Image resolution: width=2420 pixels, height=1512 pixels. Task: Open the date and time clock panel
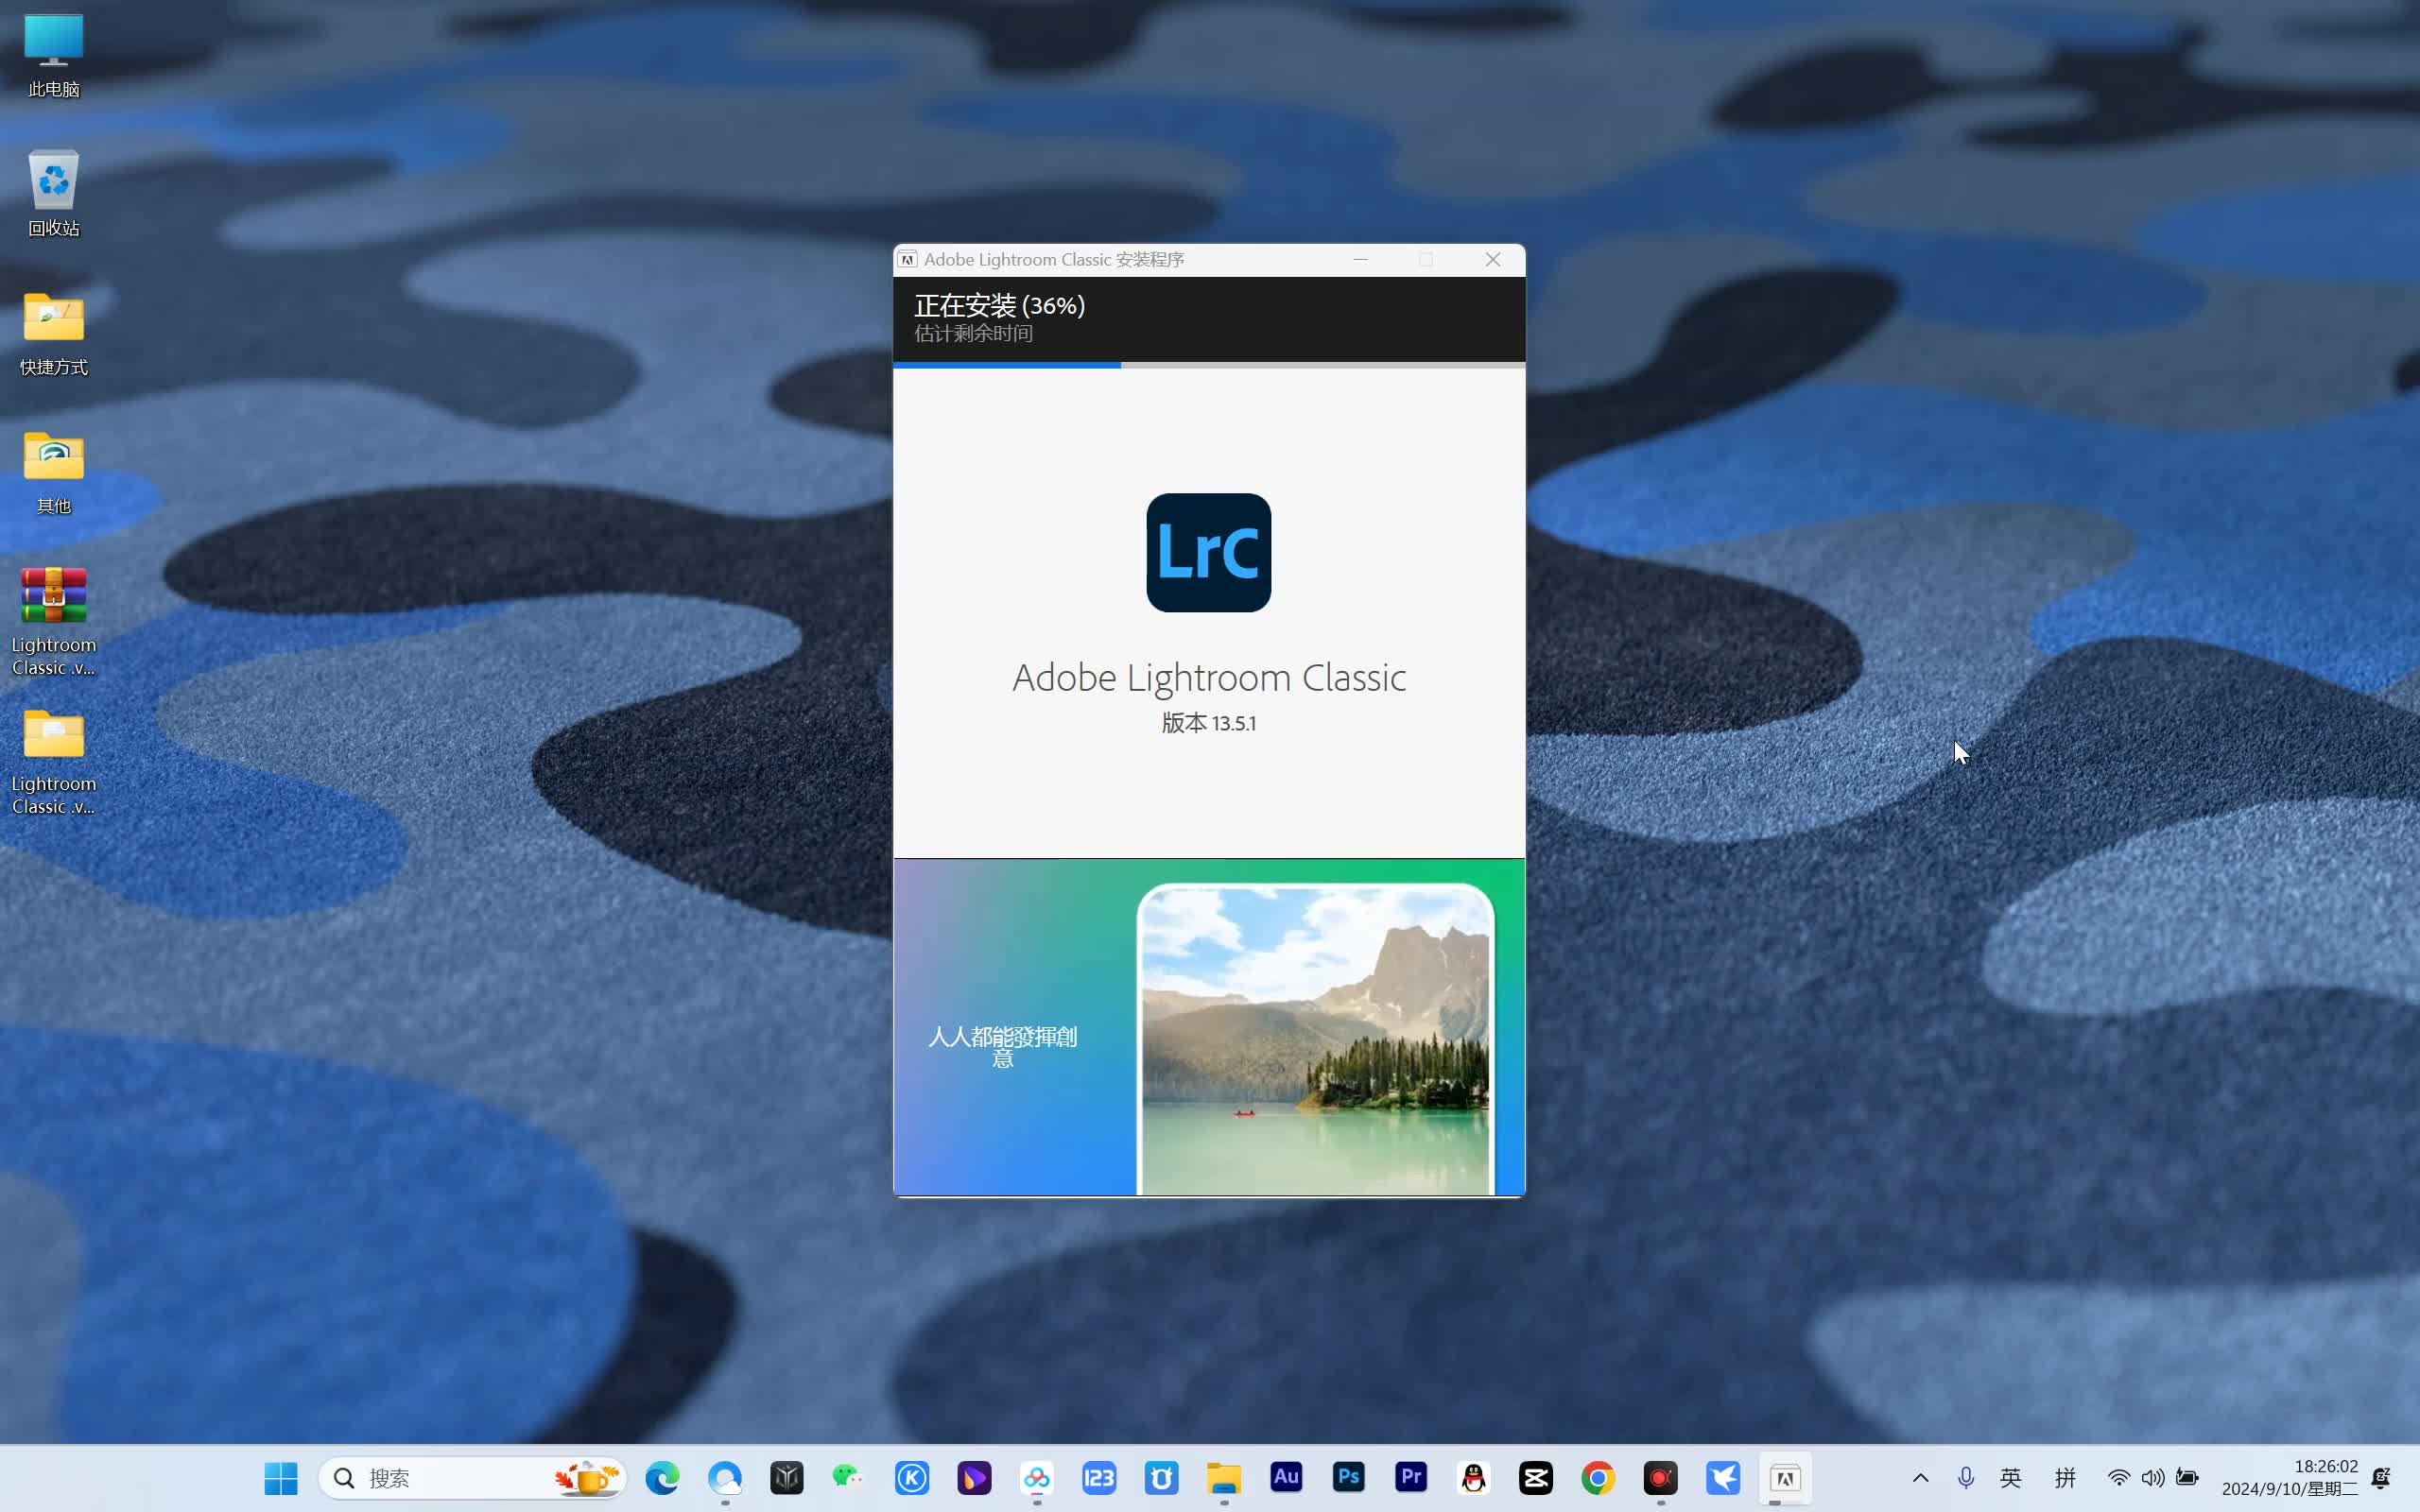[2289, 1477]
